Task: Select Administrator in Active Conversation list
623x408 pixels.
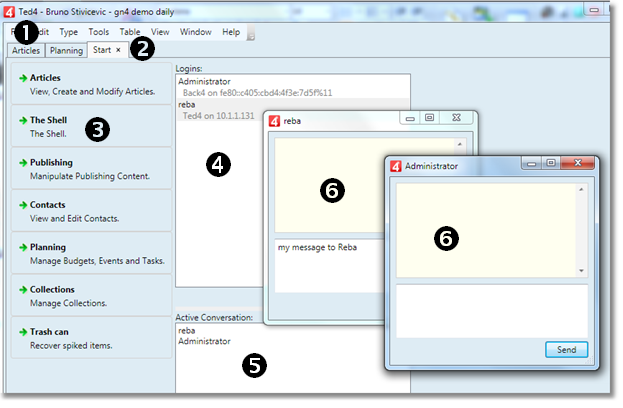Action: point(204,341)
